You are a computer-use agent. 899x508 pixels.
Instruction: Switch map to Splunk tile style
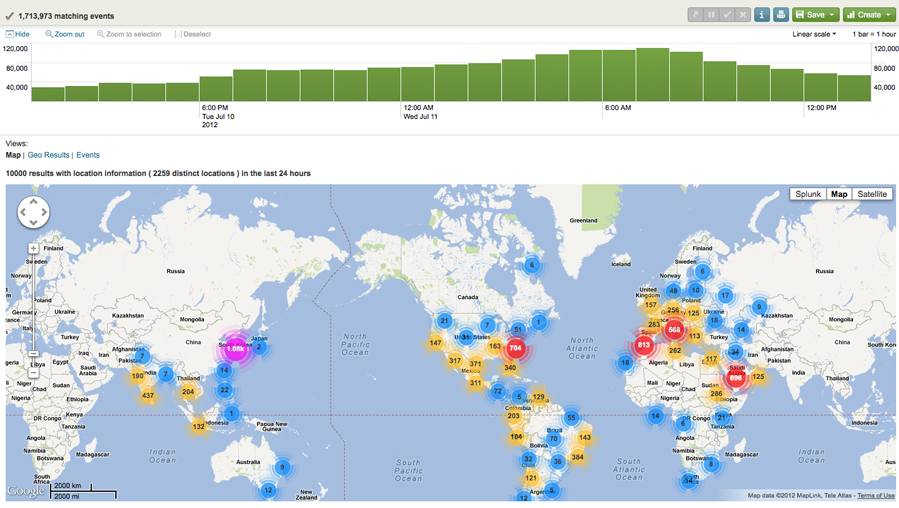pyautogui.click(x=807, y=194)
